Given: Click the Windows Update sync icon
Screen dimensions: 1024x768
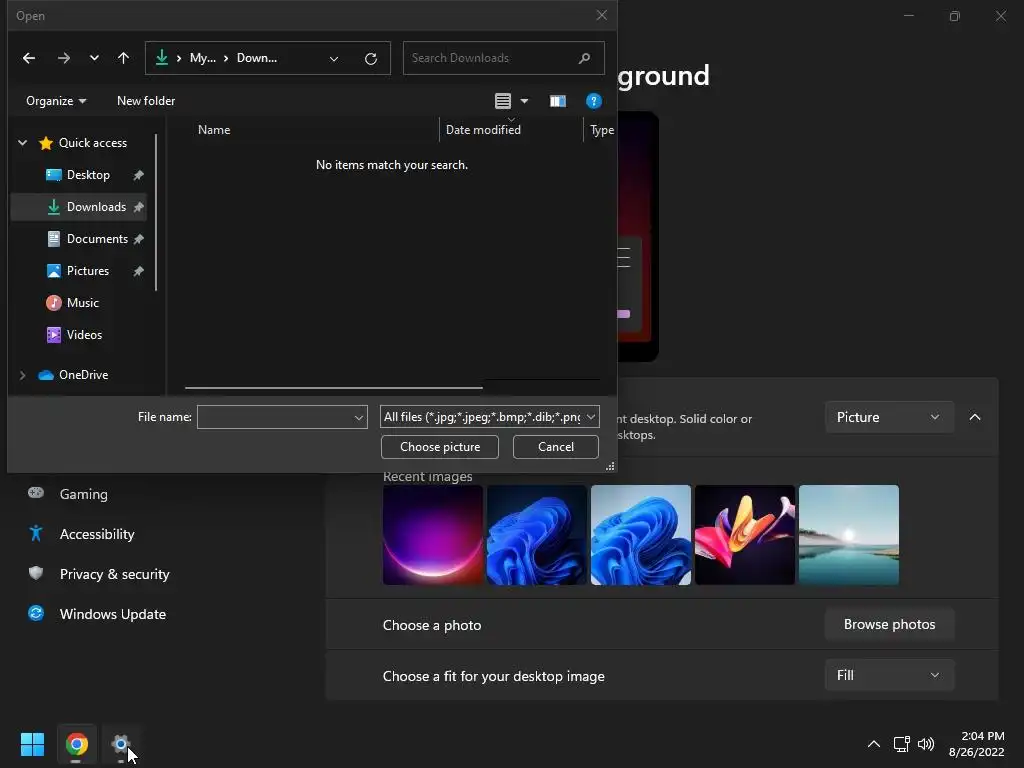Looking at the screenshot, I should tap(36, 613).
